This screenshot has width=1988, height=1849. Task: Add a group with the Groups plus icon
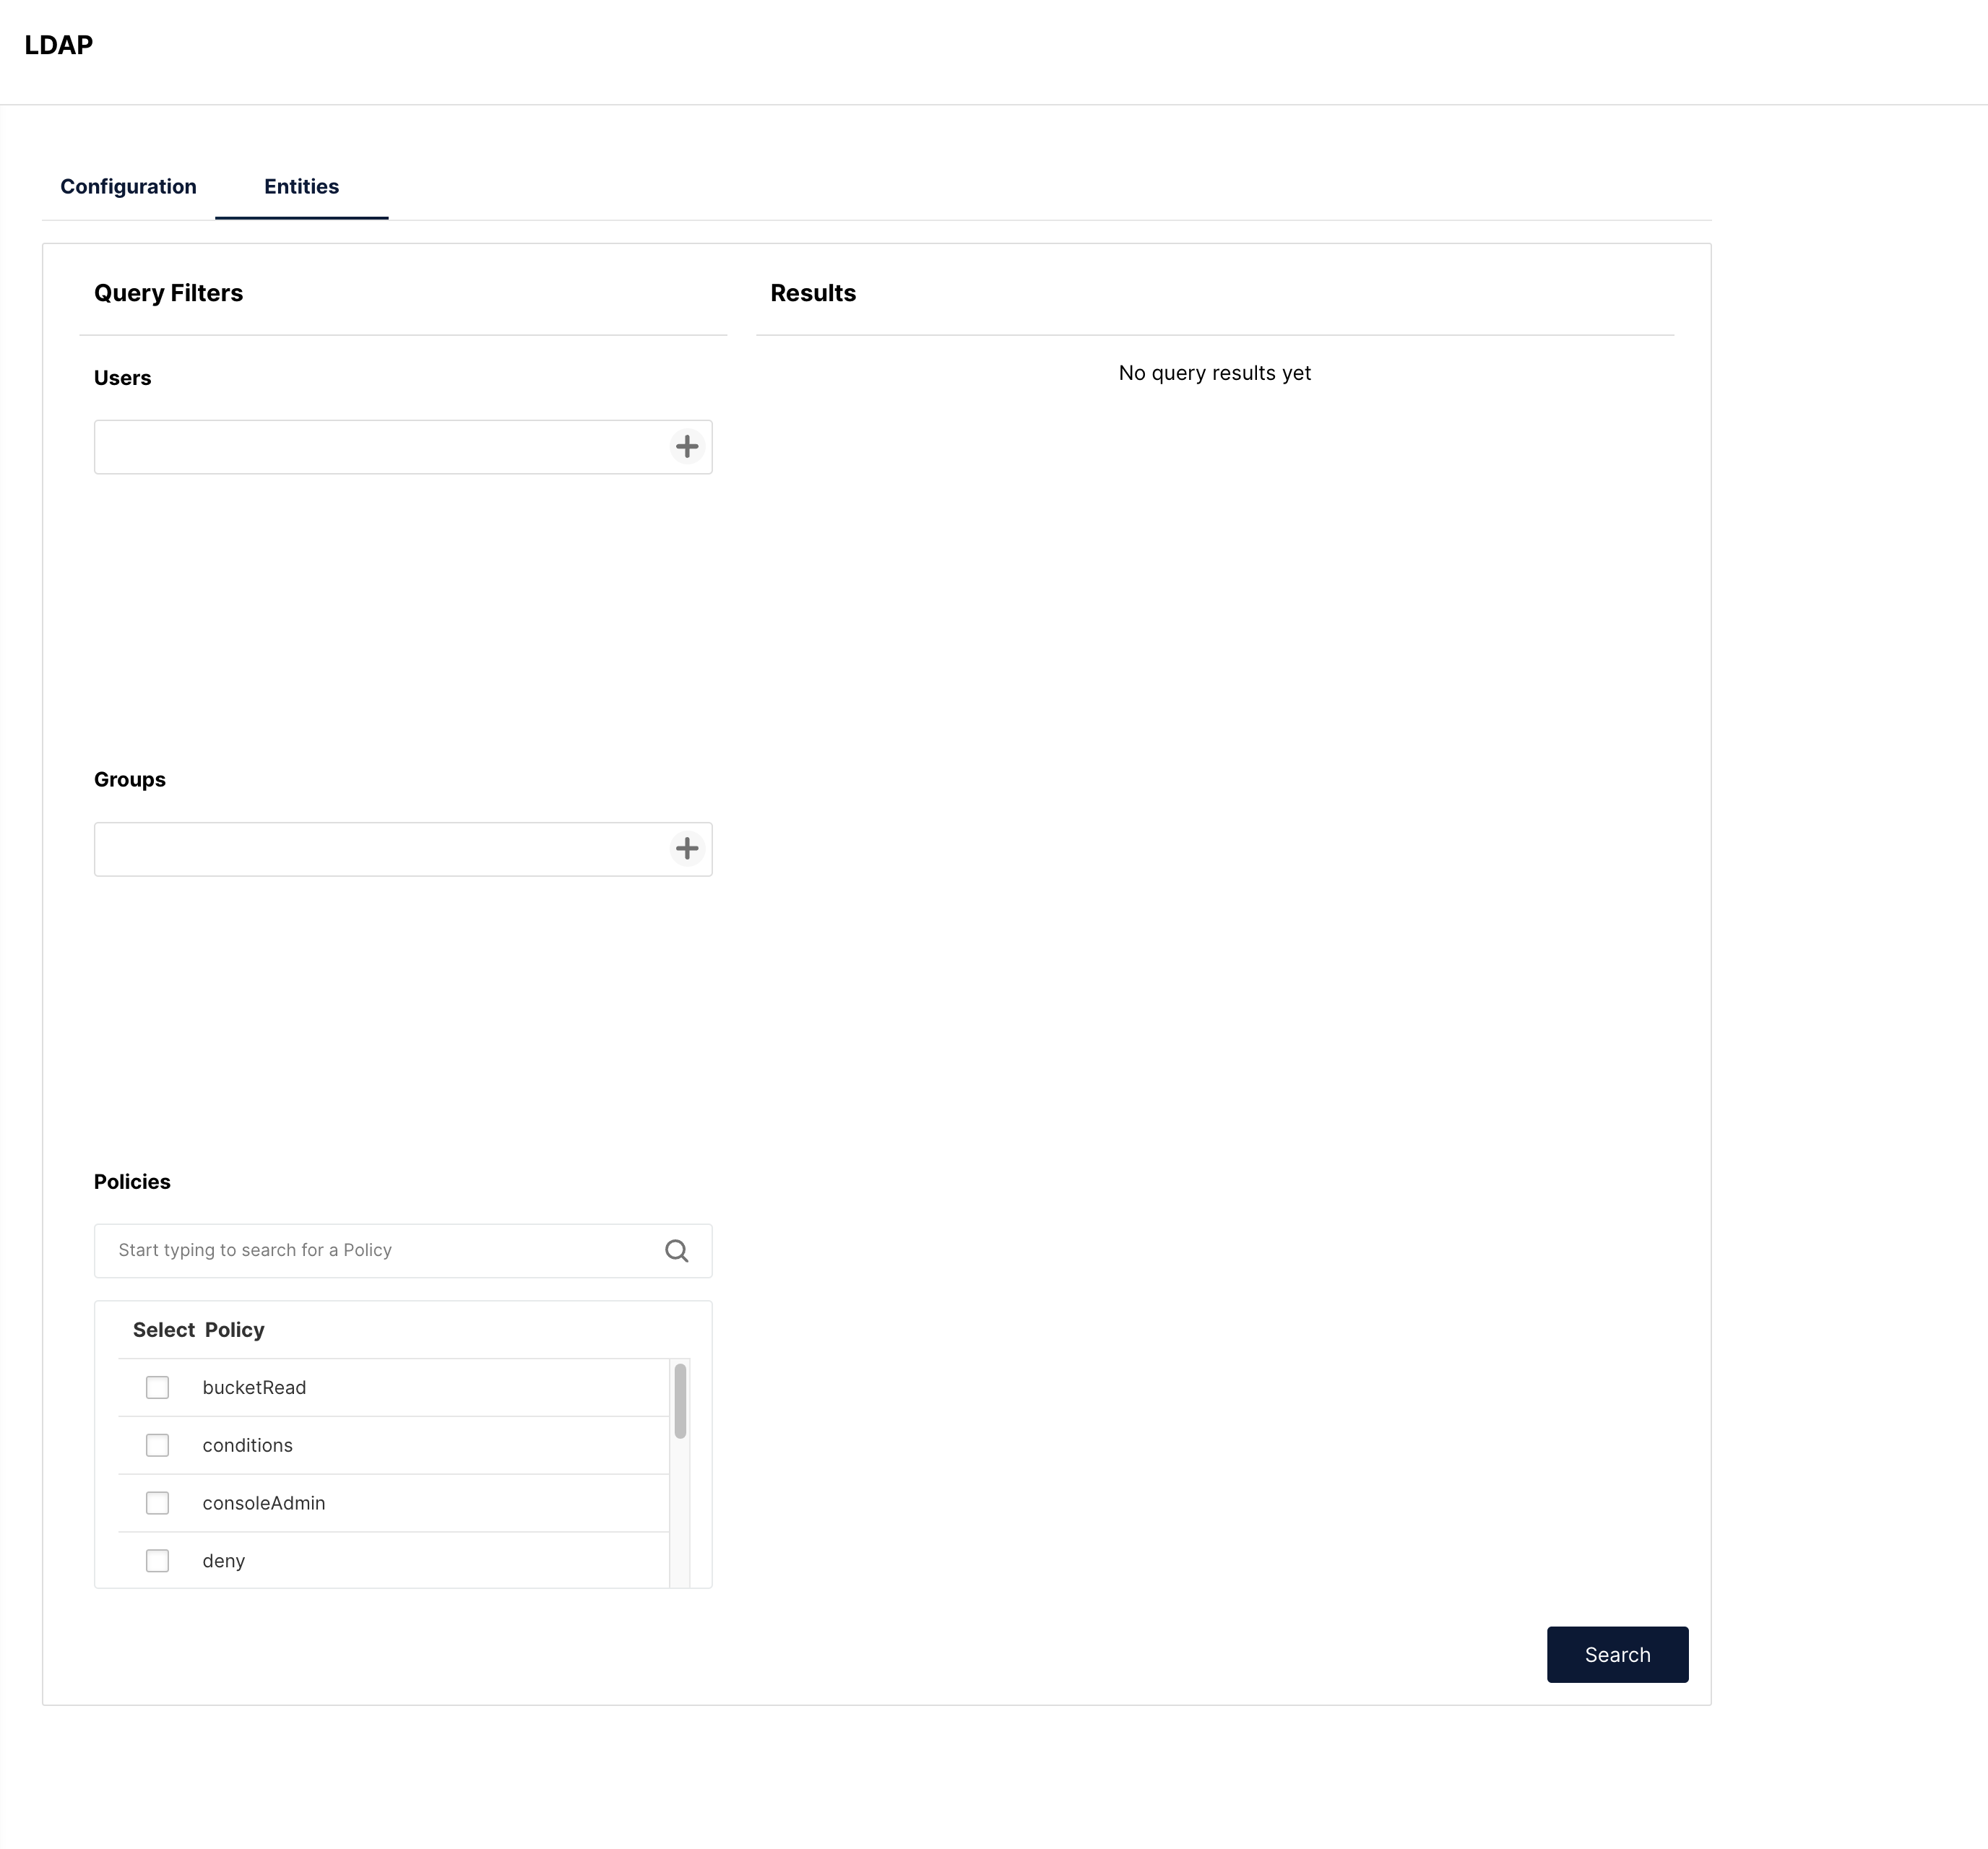[686, 848]
